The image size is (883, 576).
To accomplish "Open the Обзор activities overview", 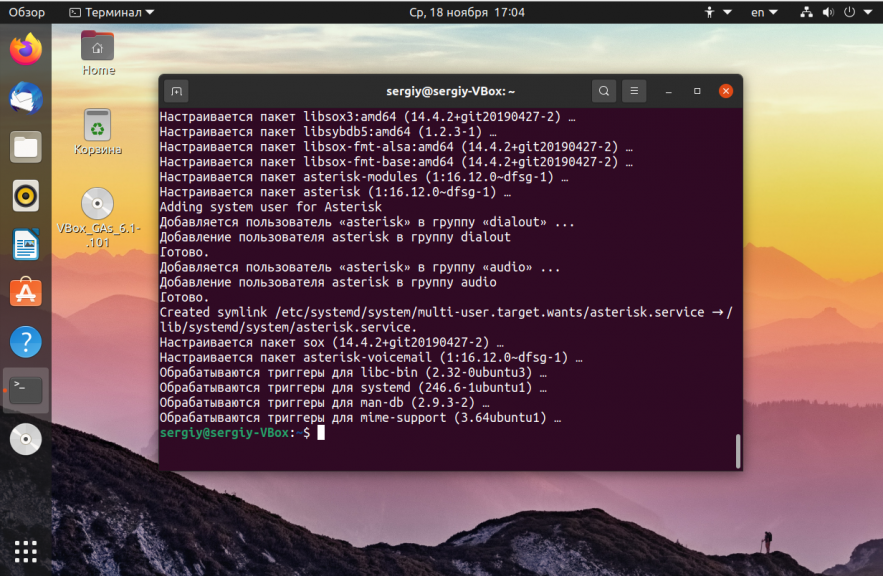I will click(x=26, y=12).
